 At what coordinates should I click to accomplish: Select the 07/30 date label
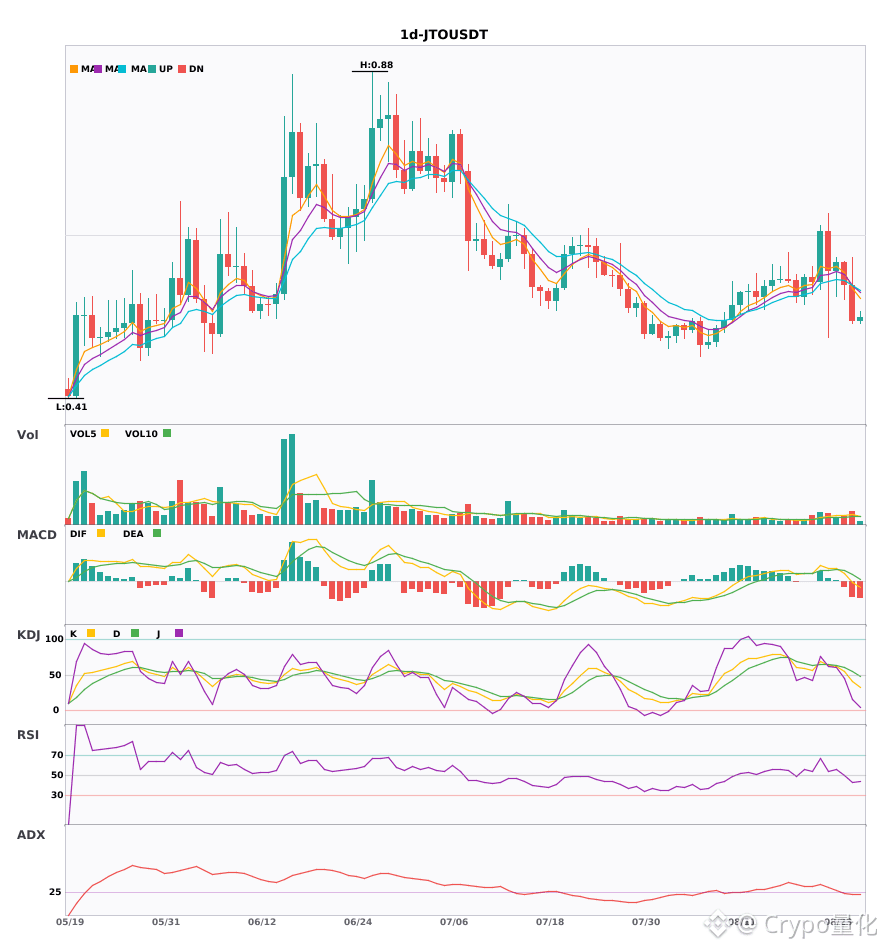click(x=646, y=922)
